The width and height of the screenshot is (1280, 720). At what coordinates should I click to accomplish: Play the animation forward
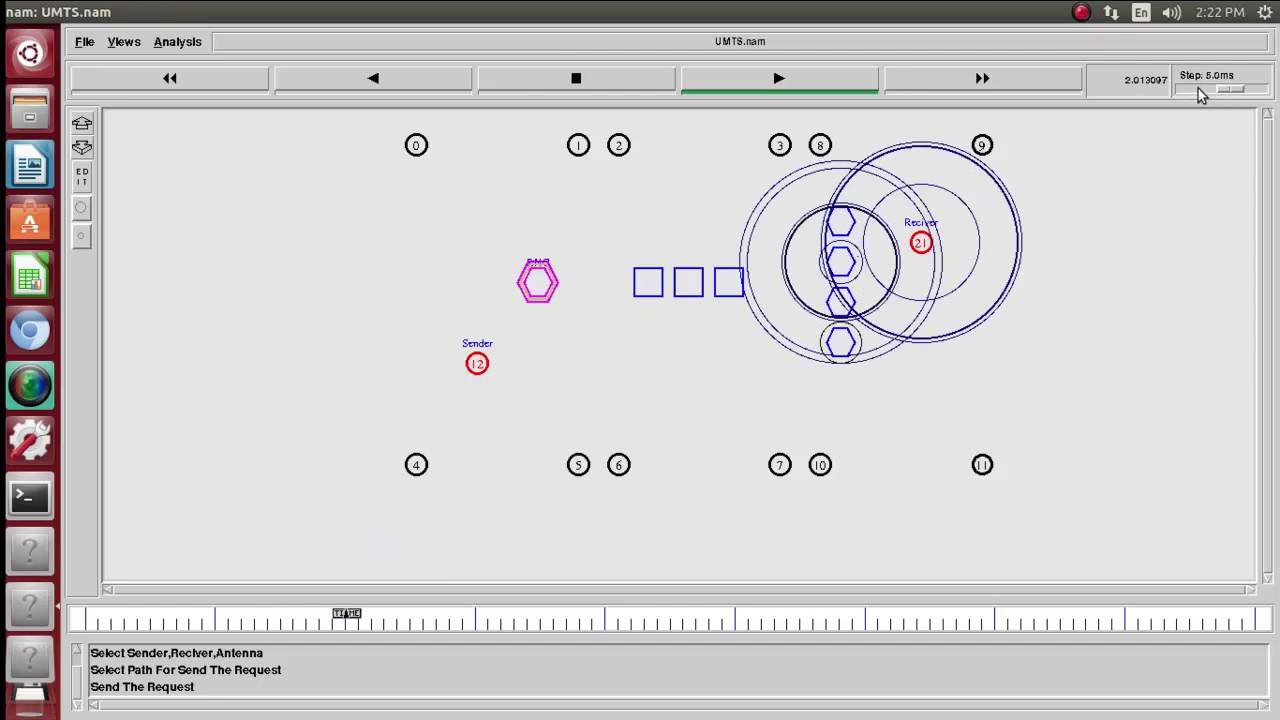click(779, 78)
